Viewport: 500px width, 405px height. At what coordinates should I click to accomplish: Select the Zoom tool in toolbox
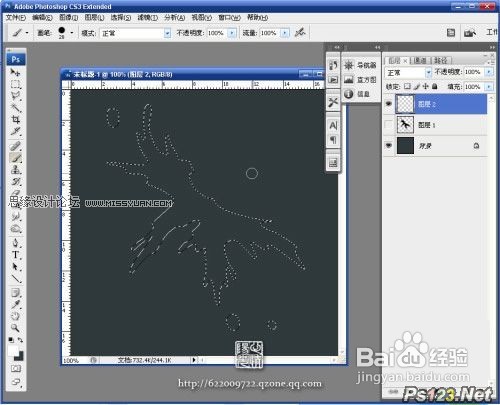click(x=15, y=328)
